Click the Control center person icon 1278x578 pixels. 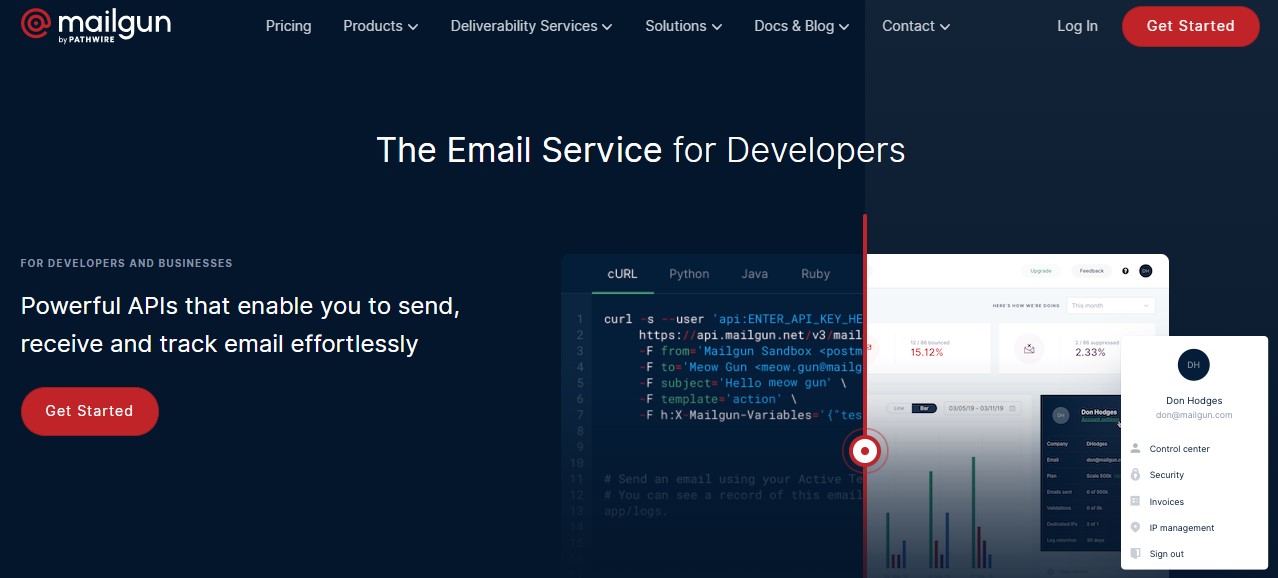[x=1135, y=449]
